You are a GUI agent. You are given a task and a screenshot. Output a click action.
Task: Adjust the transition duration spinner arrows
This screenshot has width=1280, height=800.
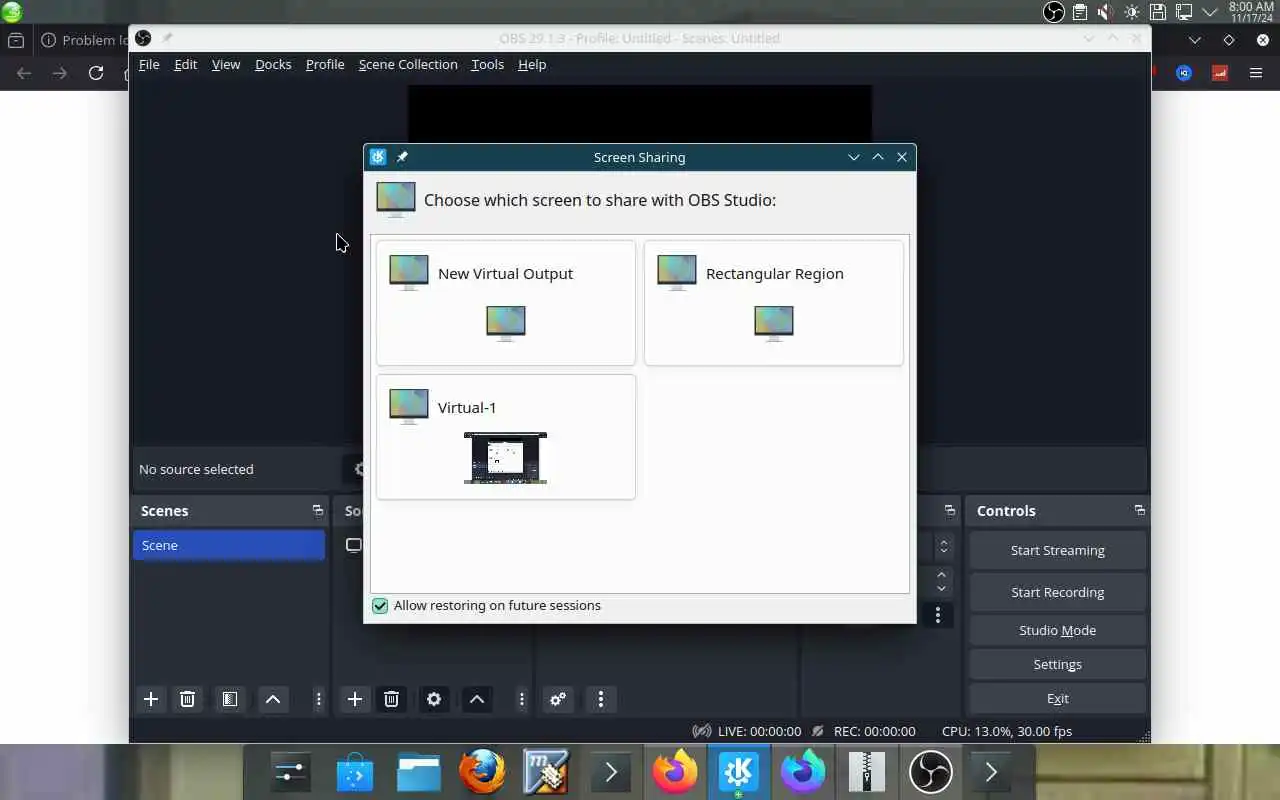(941, 581)
